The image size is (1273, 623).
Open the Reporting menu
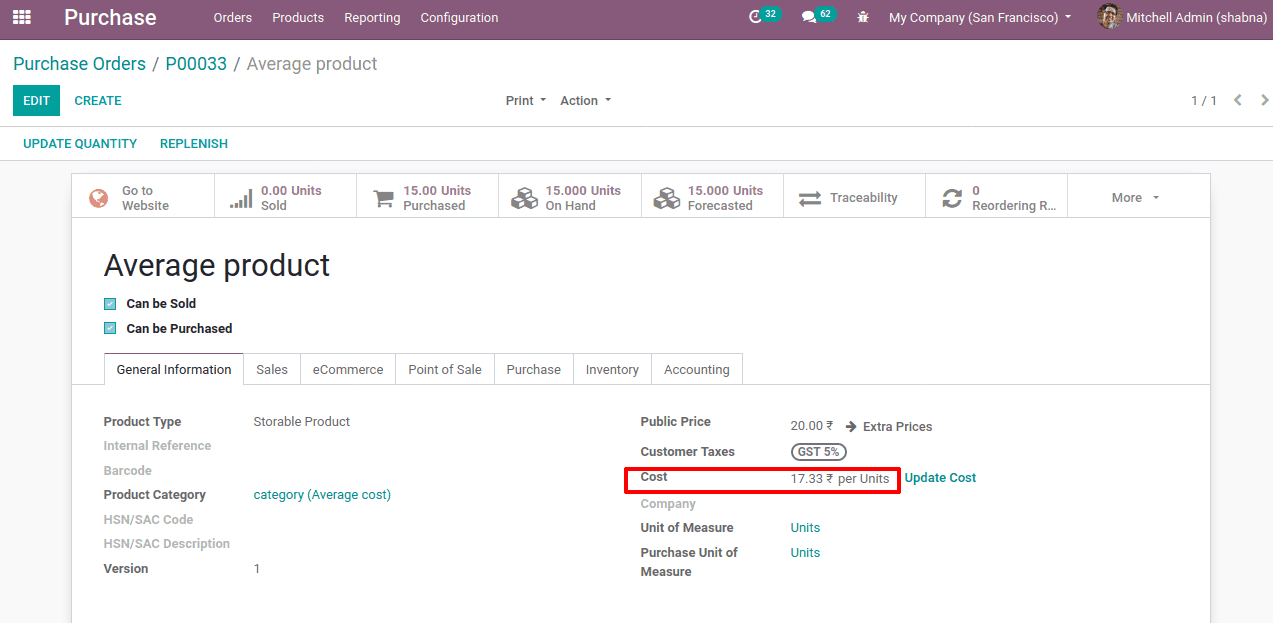point(372,17)
